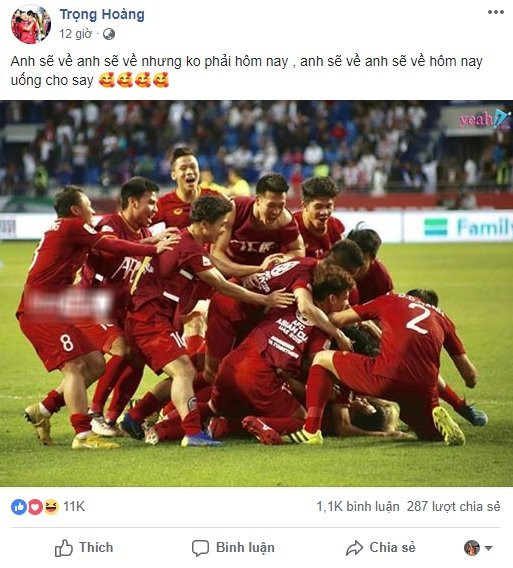Click the small avatar beside dropdown arrow
This screenshot has height=568, width=513.
[472, 548]
